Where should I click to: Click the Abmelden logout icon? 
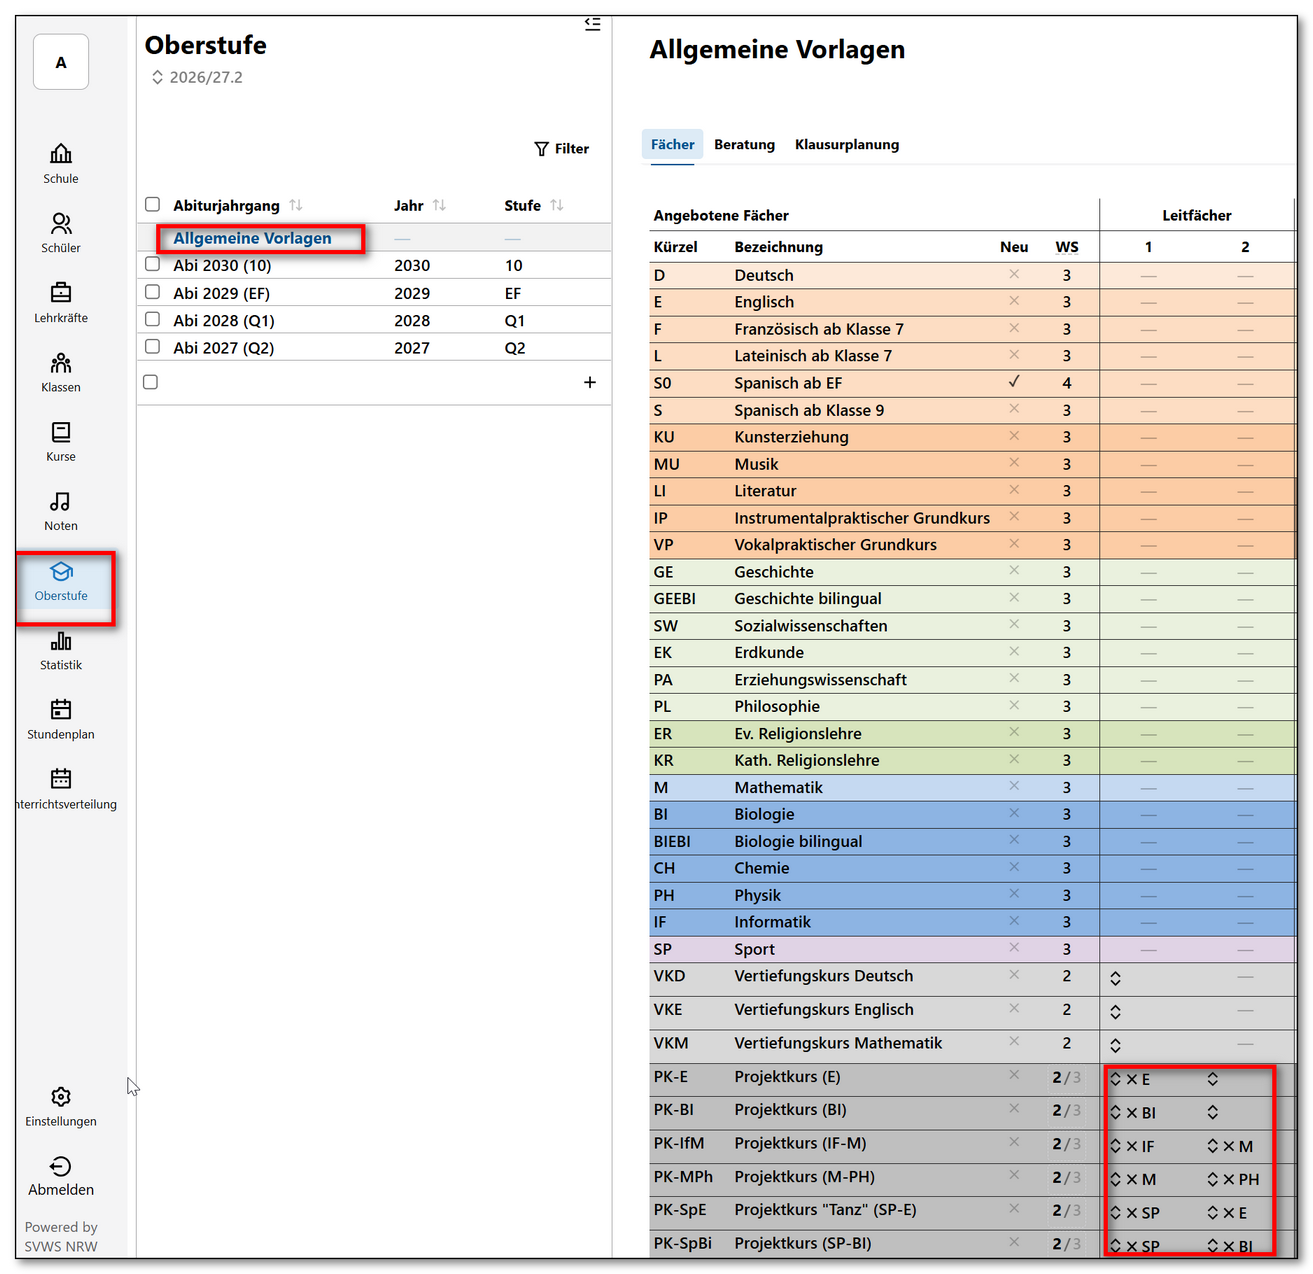point(61,1166)
